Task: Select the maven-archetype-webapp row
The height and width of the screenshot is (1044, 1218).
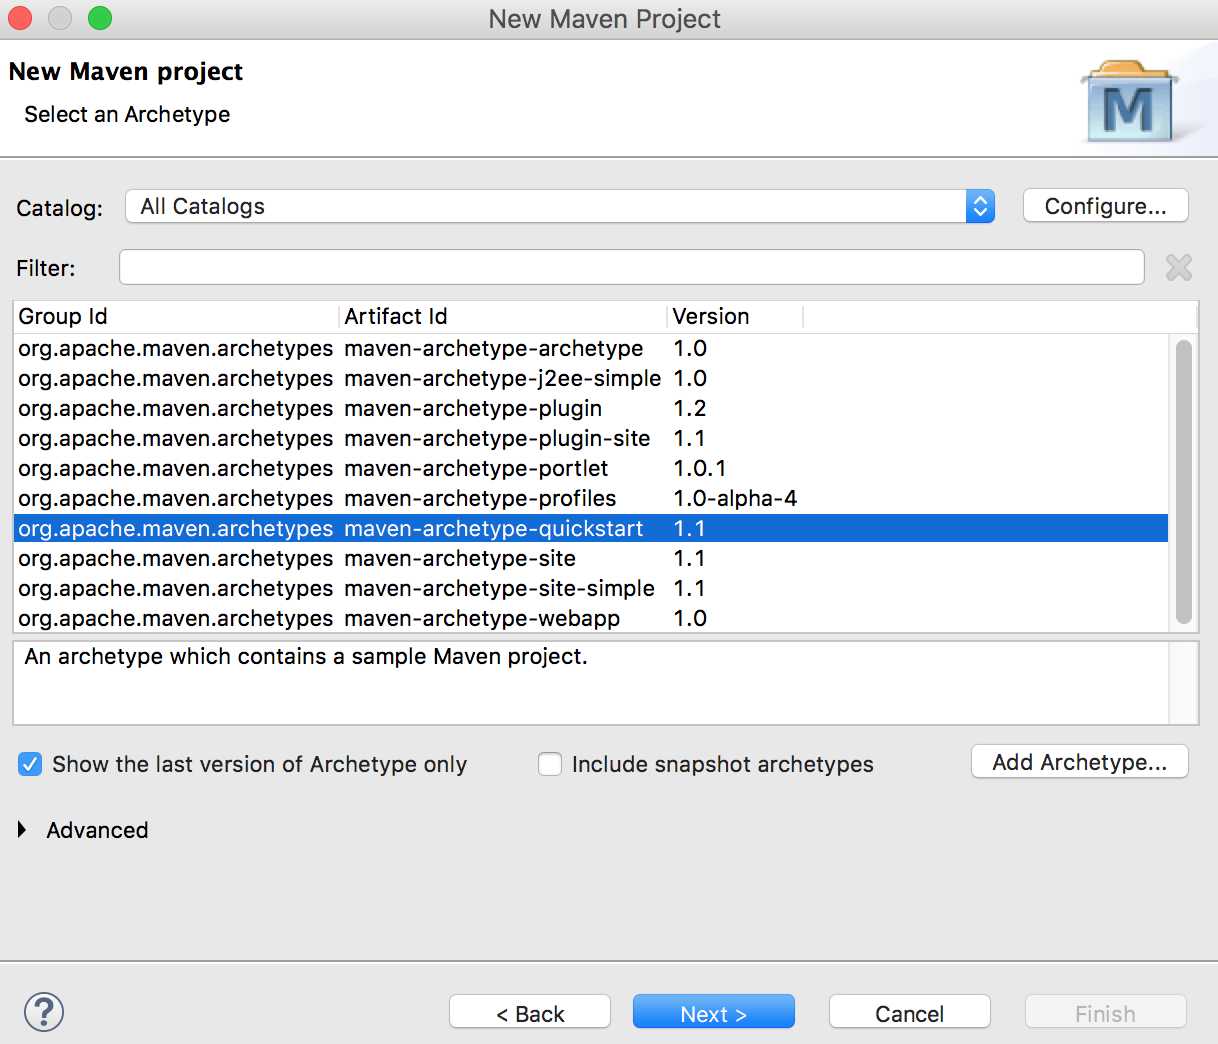Action: 591,618
